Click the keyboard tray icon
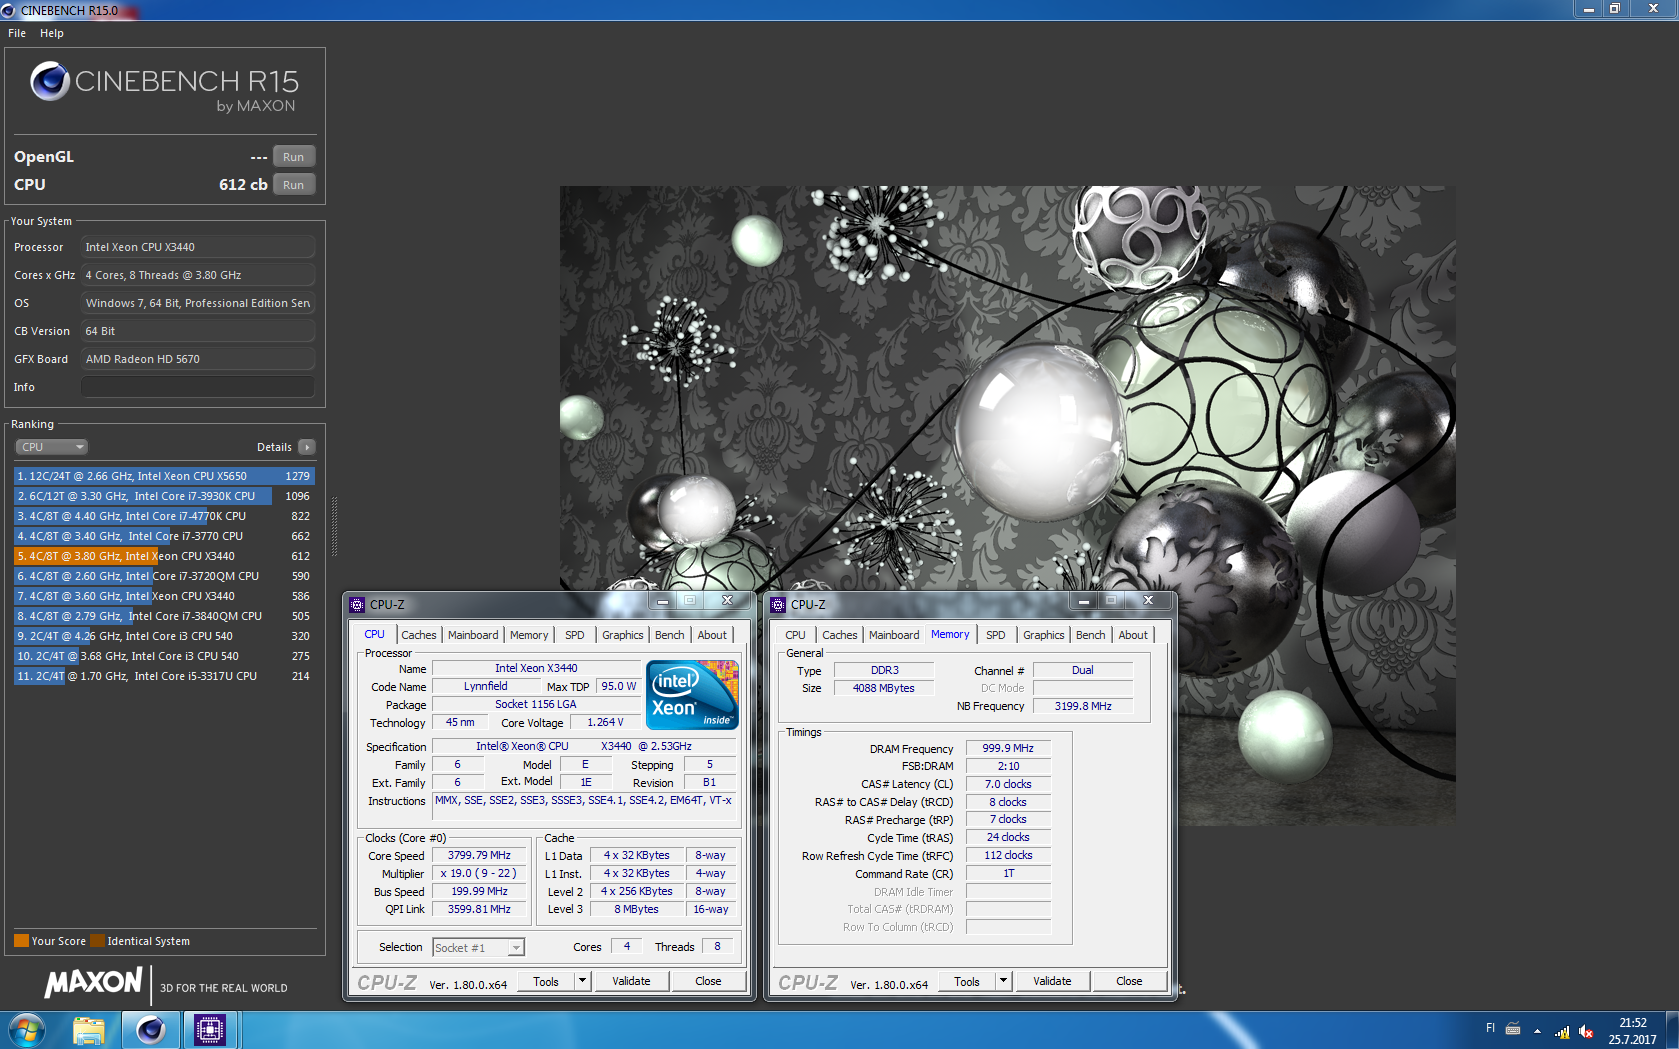This screenshot has width=1679, height=1049. [1513, 1029]
